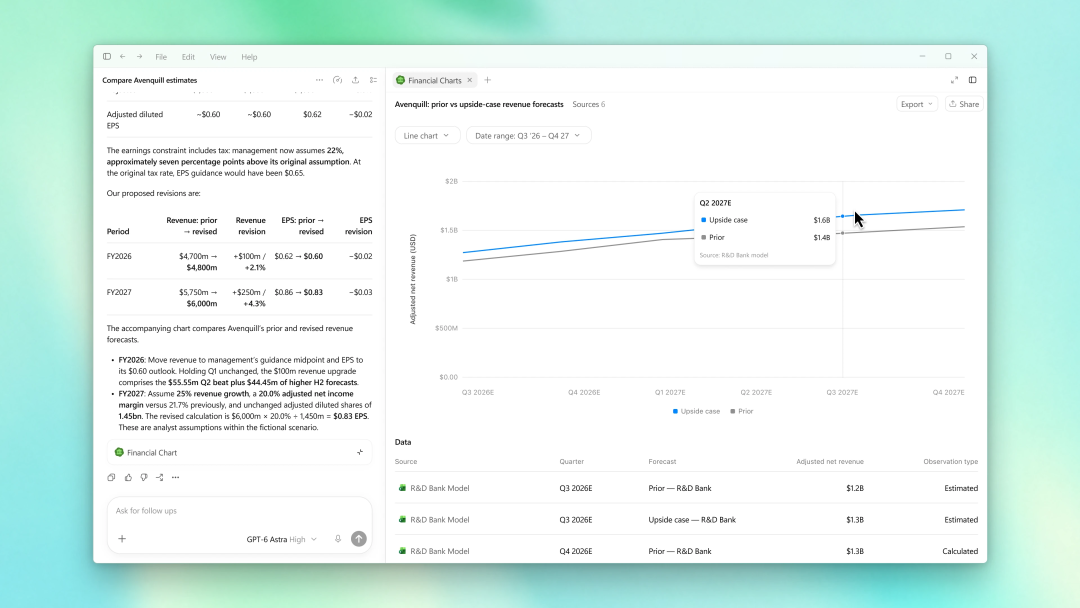
Task: Click the upload/share icon in chat header
Action: tap(355, 80)
